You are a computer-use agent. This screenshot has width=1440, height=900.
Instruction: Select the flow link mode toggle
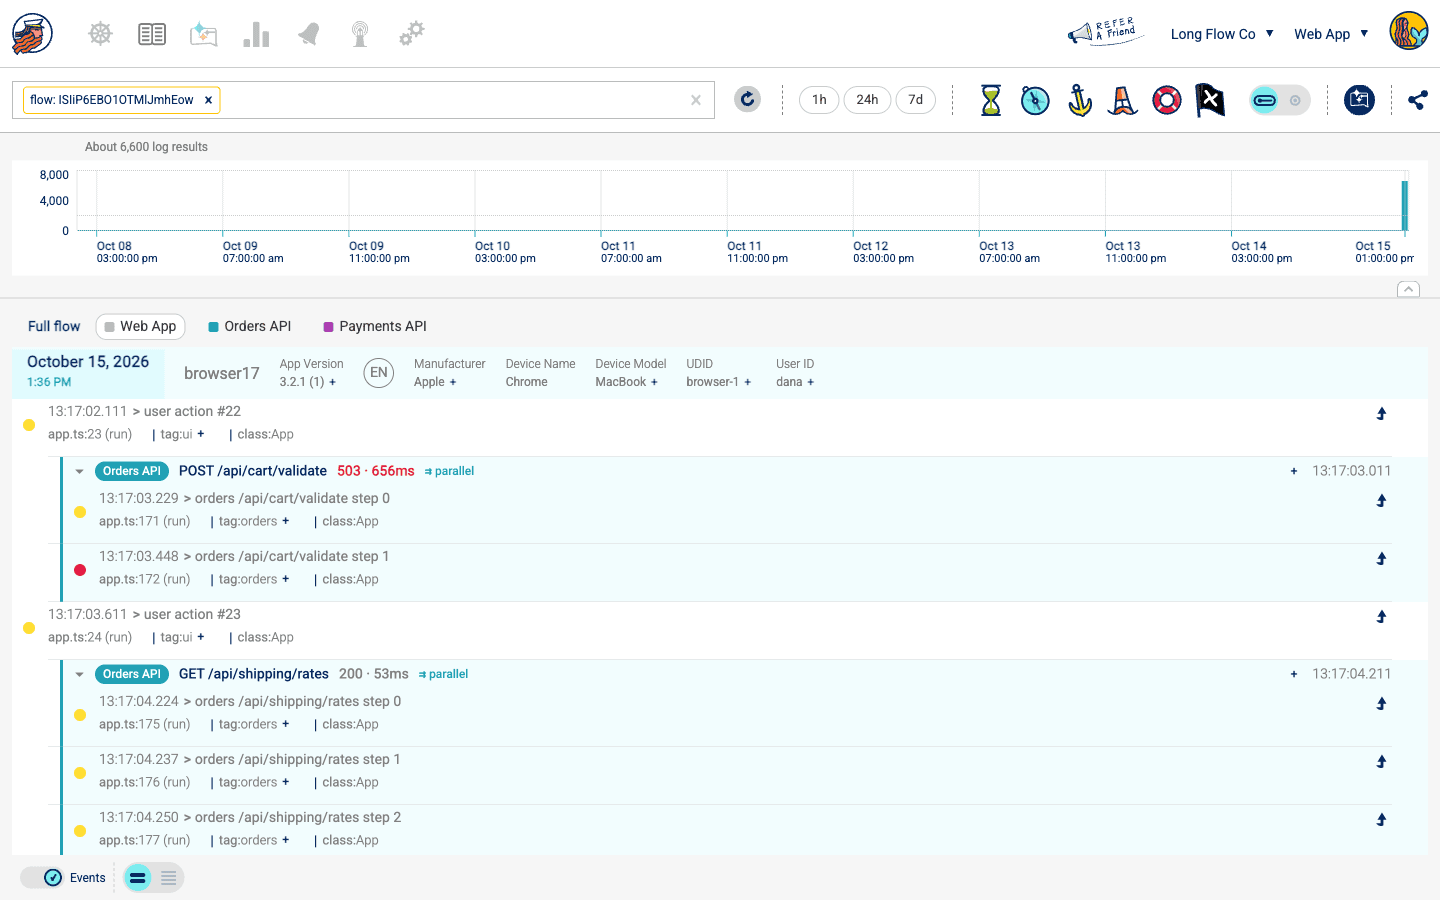click(1264, 100)
